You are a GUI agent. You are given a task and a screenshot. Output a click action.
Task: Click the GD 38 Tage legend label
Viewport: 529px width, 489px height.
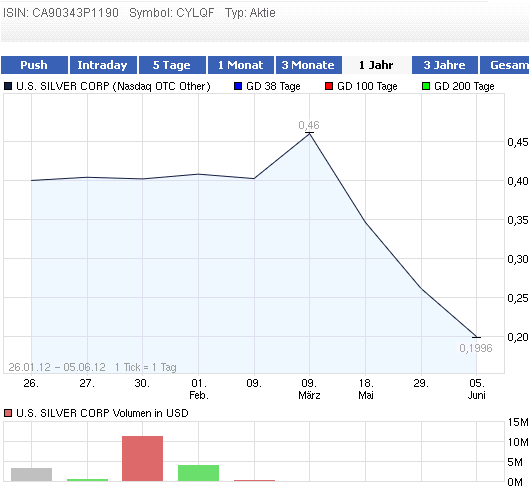coord(273,86)
